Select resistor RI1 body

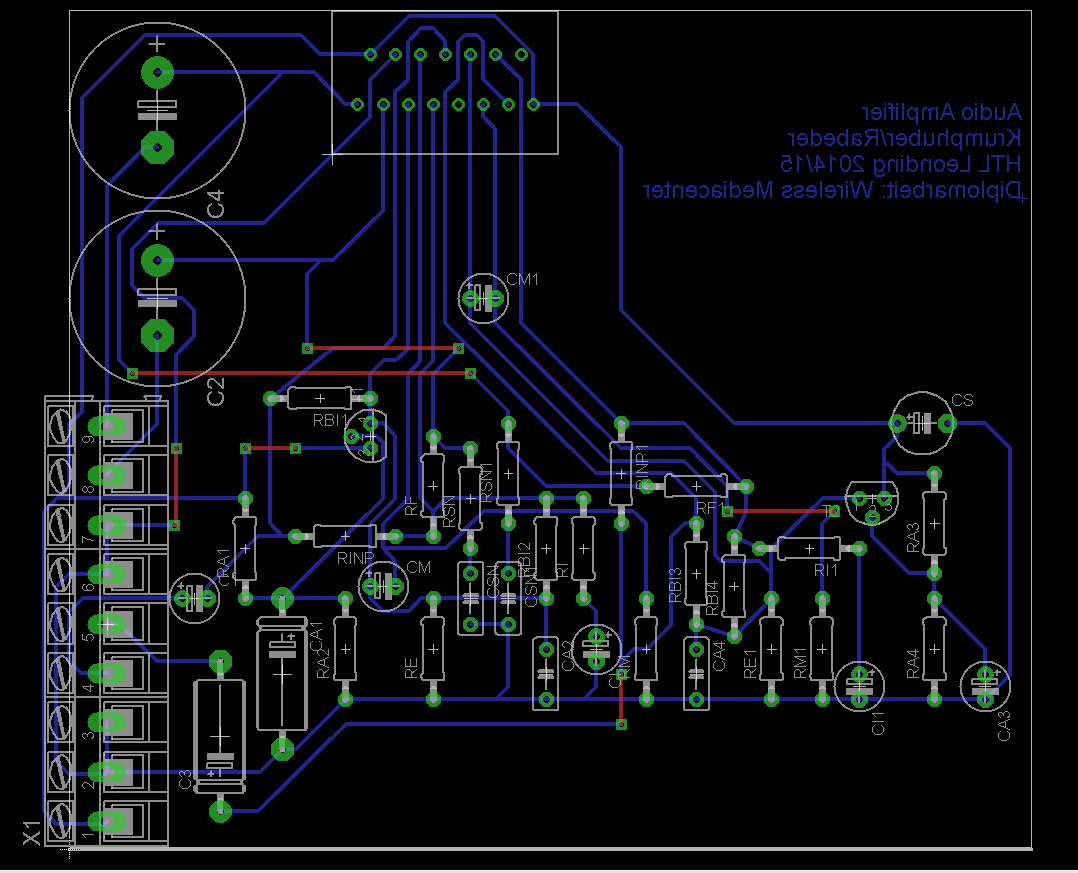click(809, 549)
